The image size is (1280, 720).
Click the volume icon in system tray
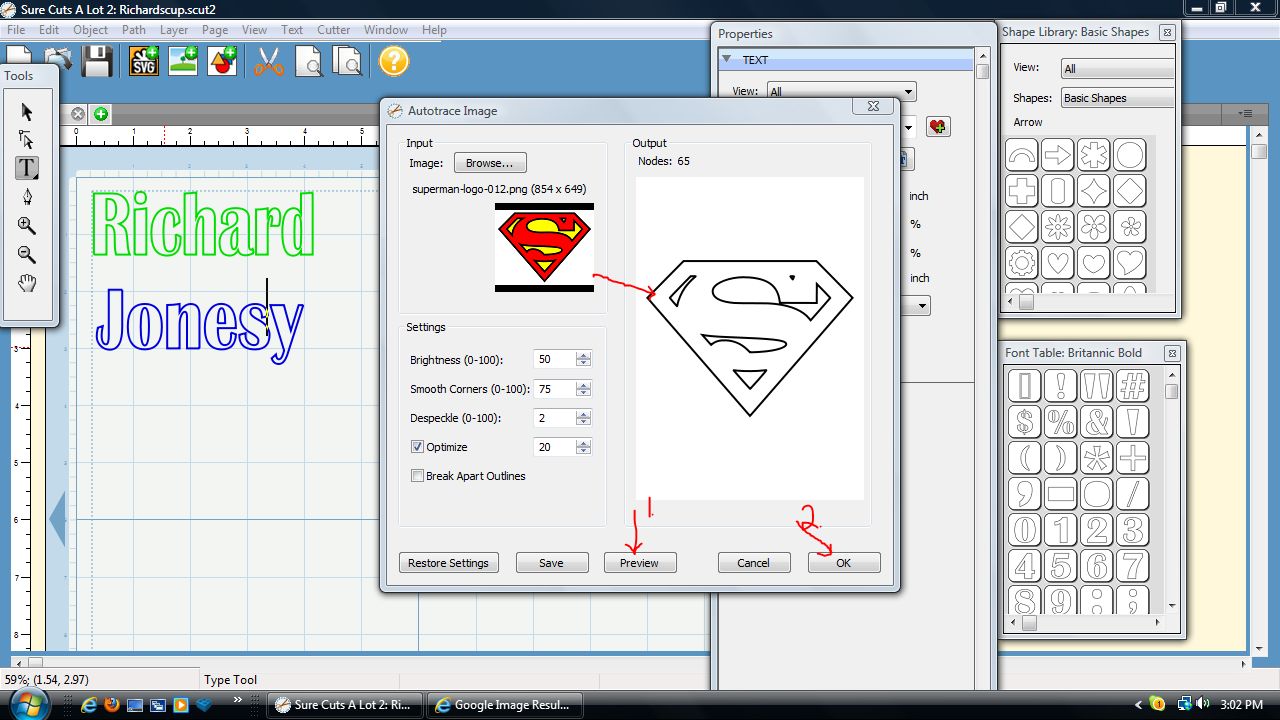pyautogui.click(x=1204, y=705)
